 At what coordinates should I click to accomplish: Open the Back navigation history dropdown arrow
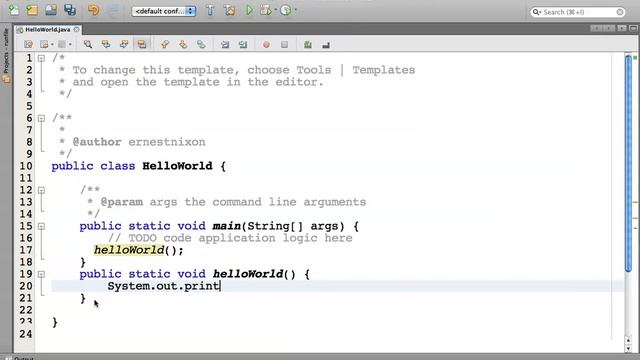point(52,45)
